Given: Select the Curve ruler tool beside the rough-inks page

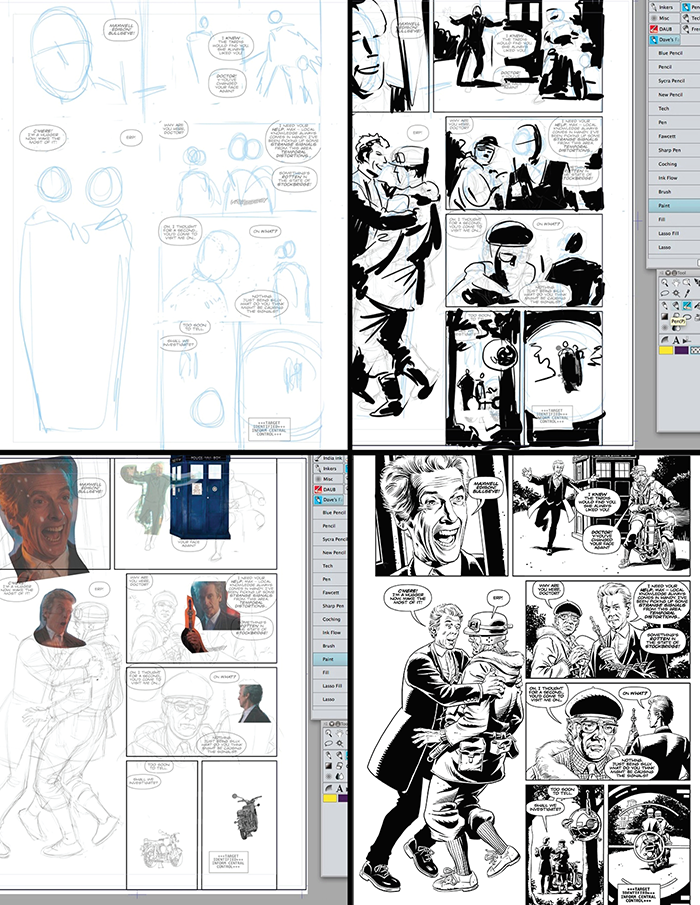Looking at the screenshot, I should coord(665,341).
